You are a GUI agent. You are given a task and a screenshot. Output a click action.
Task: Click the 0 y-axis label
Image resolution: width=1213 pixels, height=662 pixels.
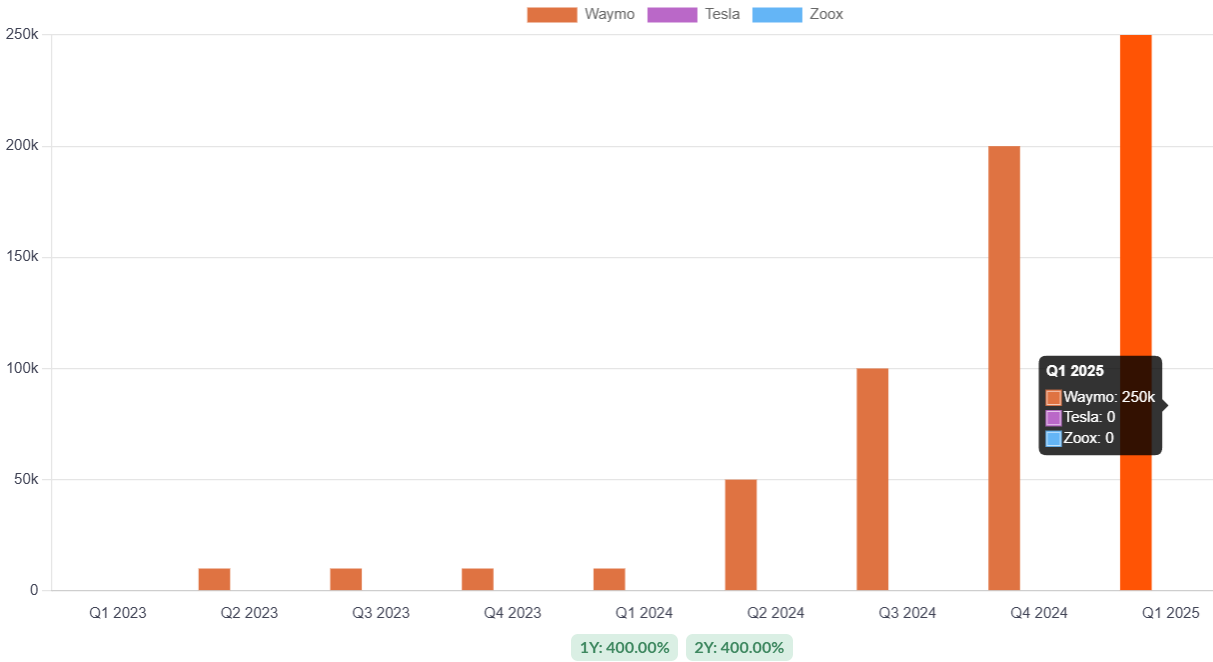[x=34, y=590]
